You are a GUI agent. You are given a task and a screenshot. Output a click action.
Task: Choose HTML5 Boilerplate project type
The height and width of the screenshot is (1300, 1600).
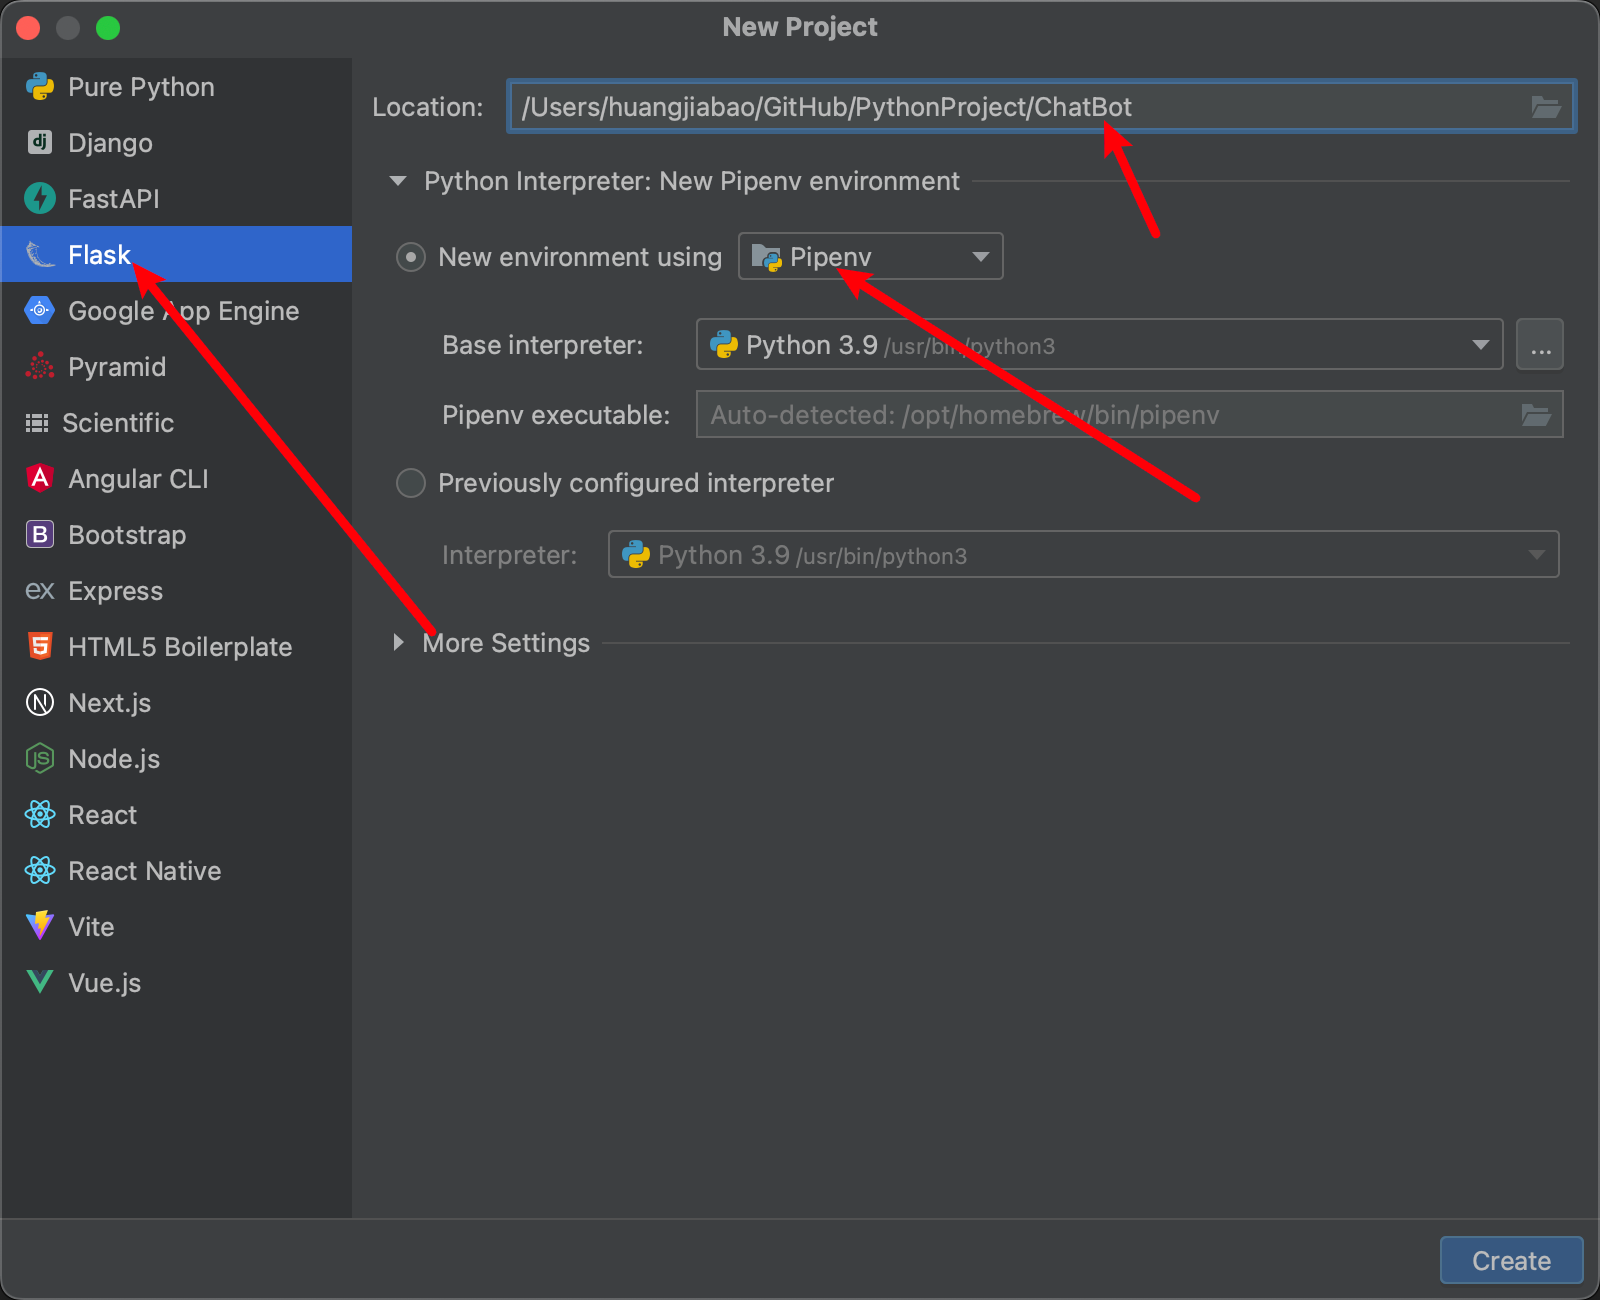tap(176, 647)
